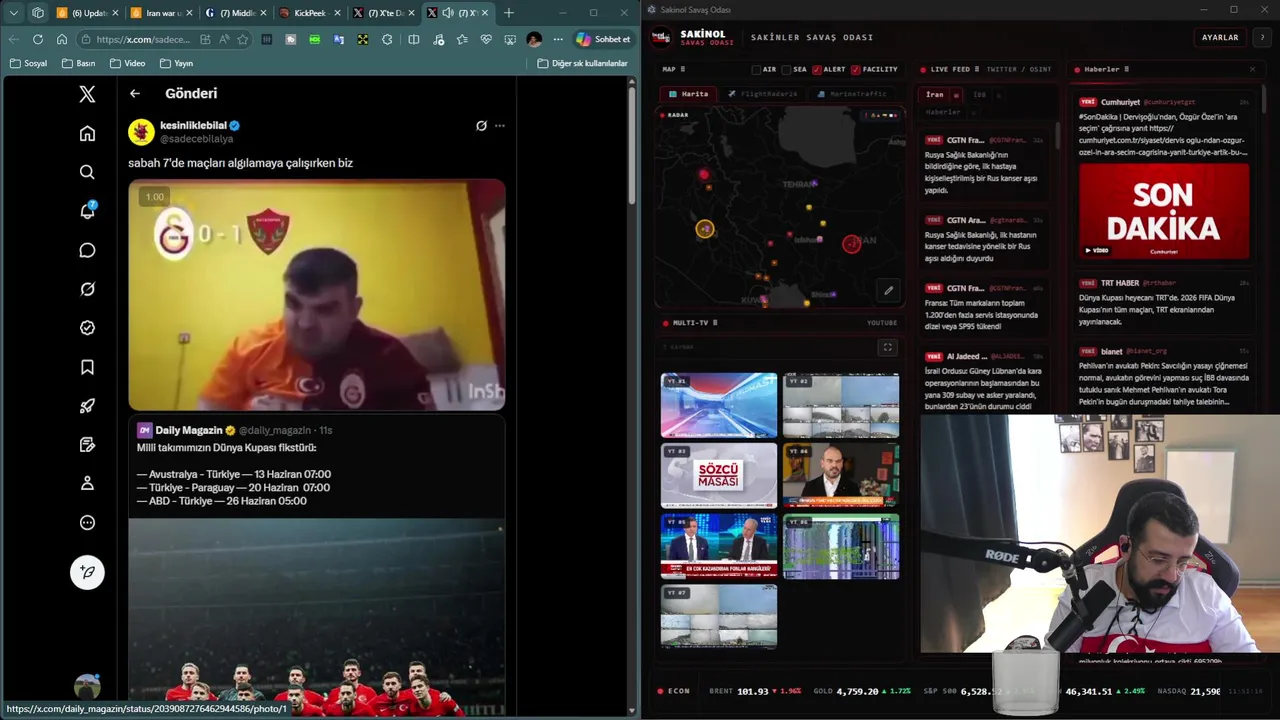Uncheck the ALERT map layer
This screenshot has height=720, width=1280.
tap(817, 69)
